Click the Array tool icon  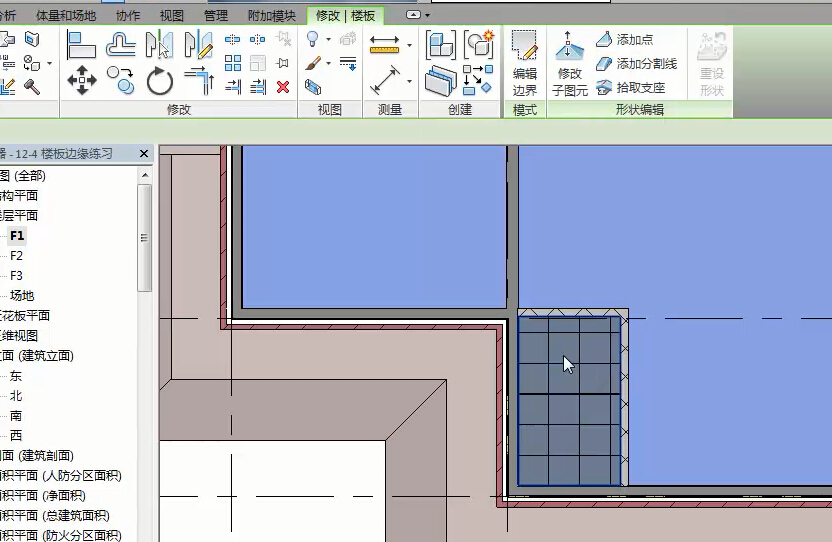[x=233, y=63]
